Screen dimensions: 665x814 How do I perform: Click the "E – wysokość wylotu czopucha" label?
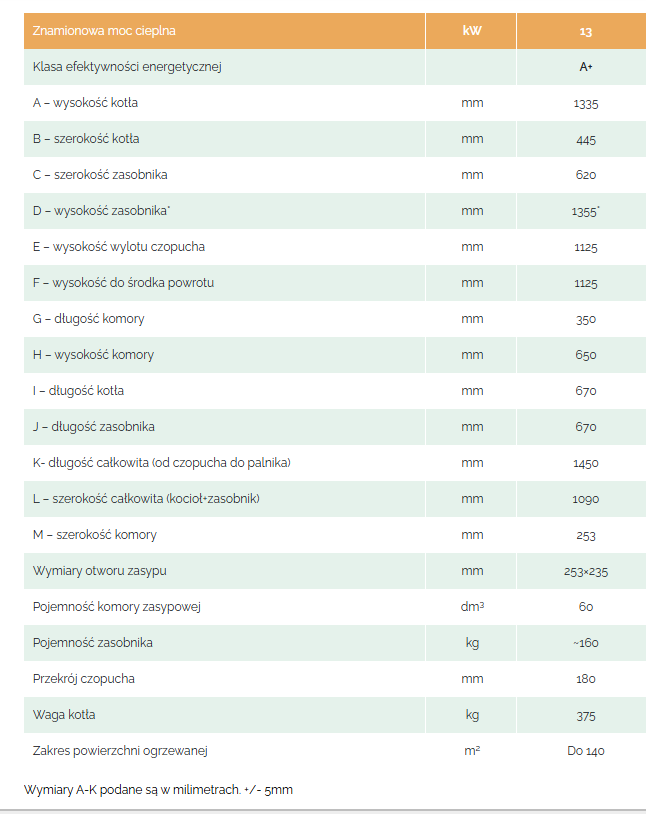click(118, 247)
